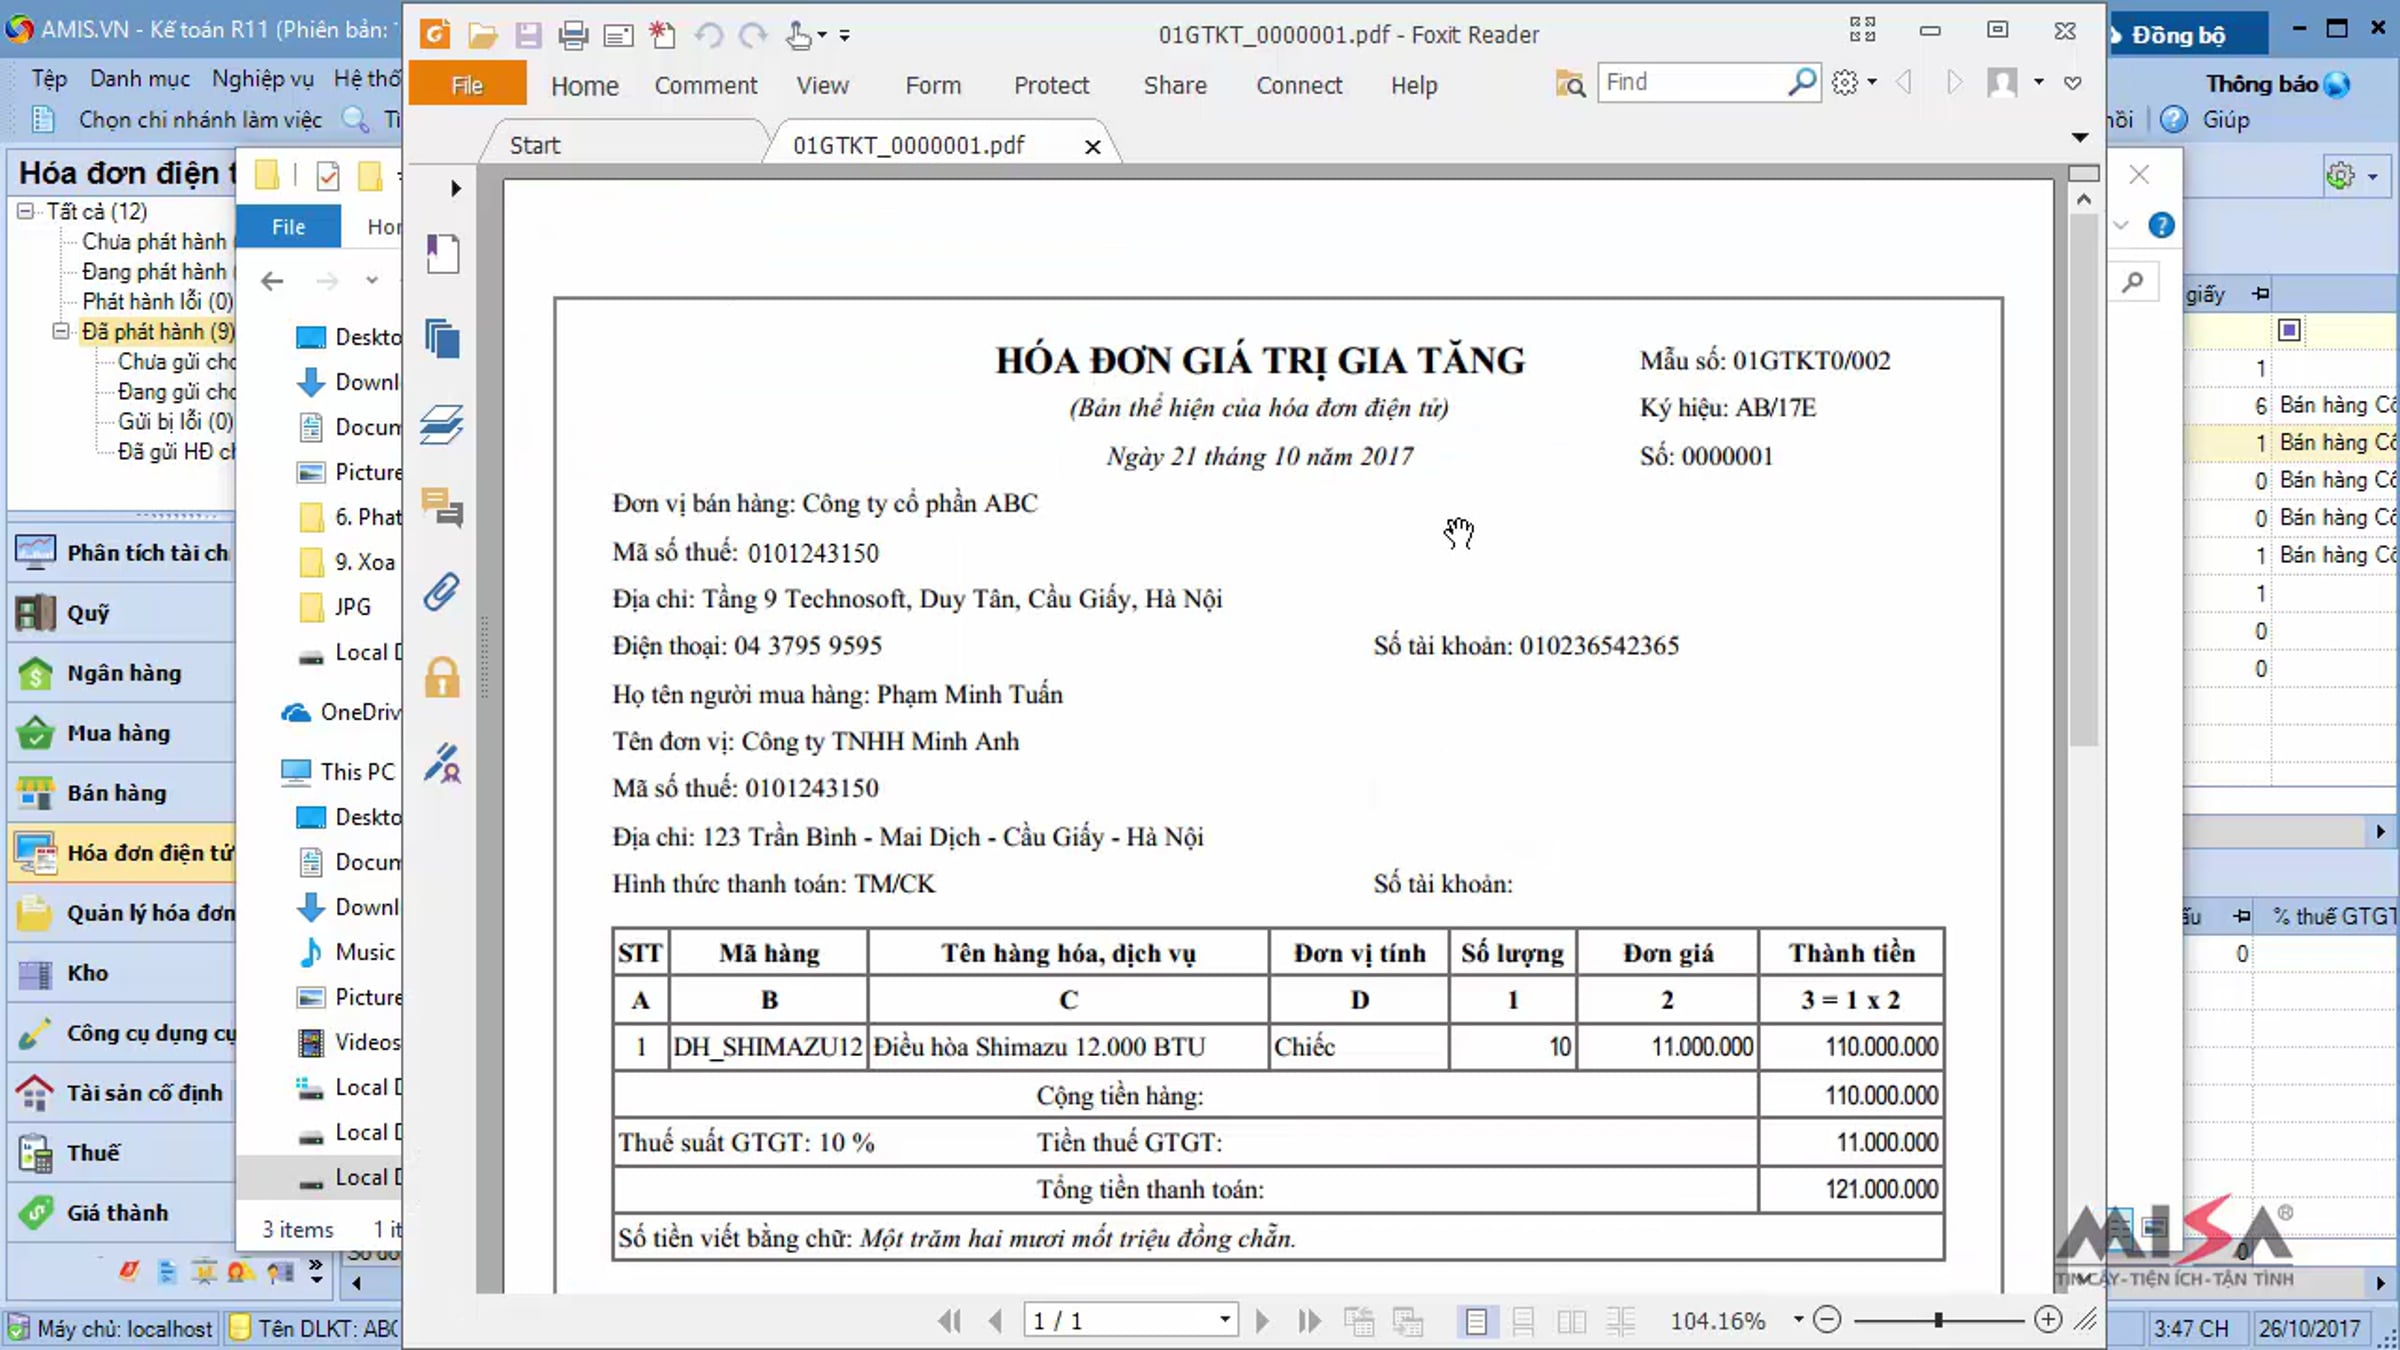Go to previous page button
The image size is (2400, 1350).
click(995, 1321)
